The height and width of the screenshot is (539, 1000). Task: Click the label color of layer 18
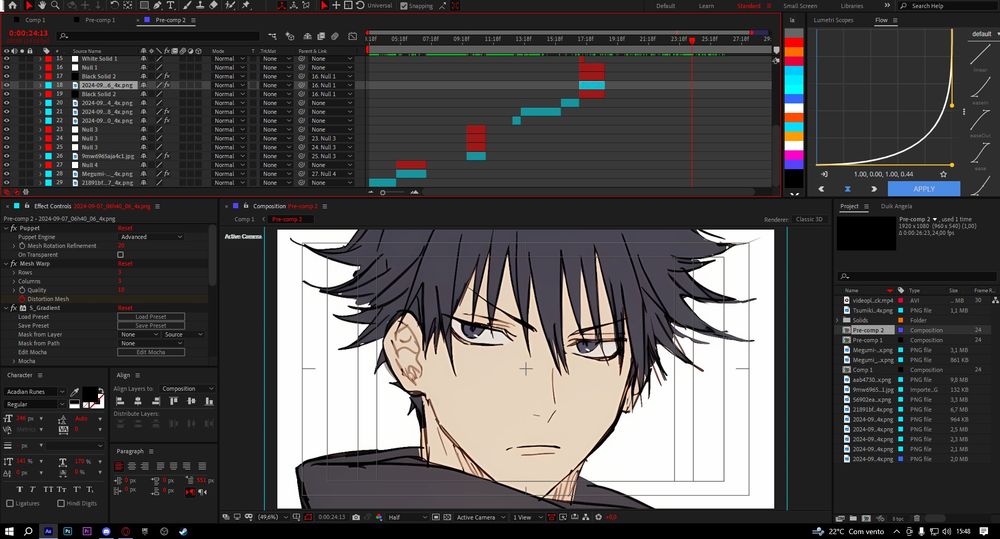48,85
